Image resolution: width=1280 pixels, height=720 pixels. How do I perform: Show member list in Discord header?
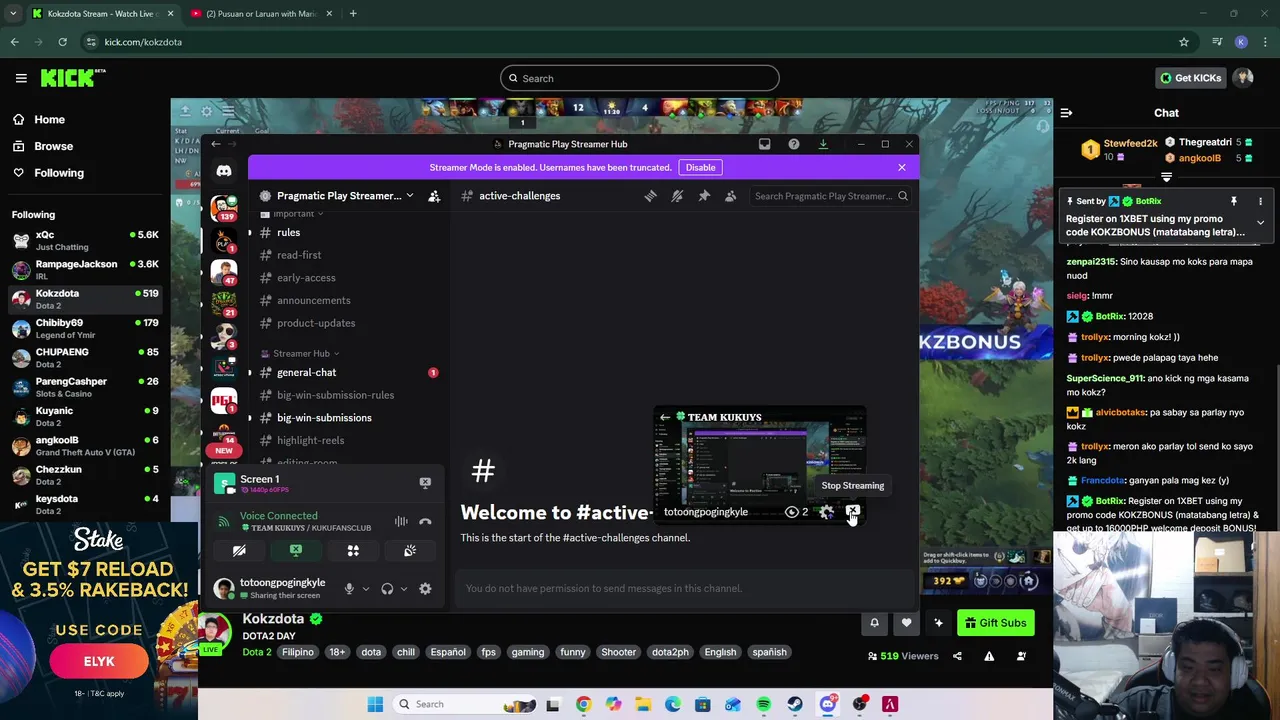[731, 196]
